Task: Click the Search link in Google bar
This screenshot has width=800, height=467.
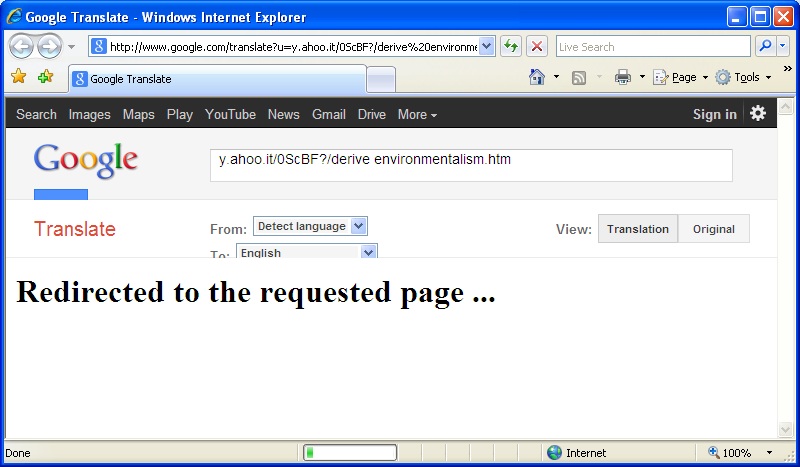Action: pos(36,114)
